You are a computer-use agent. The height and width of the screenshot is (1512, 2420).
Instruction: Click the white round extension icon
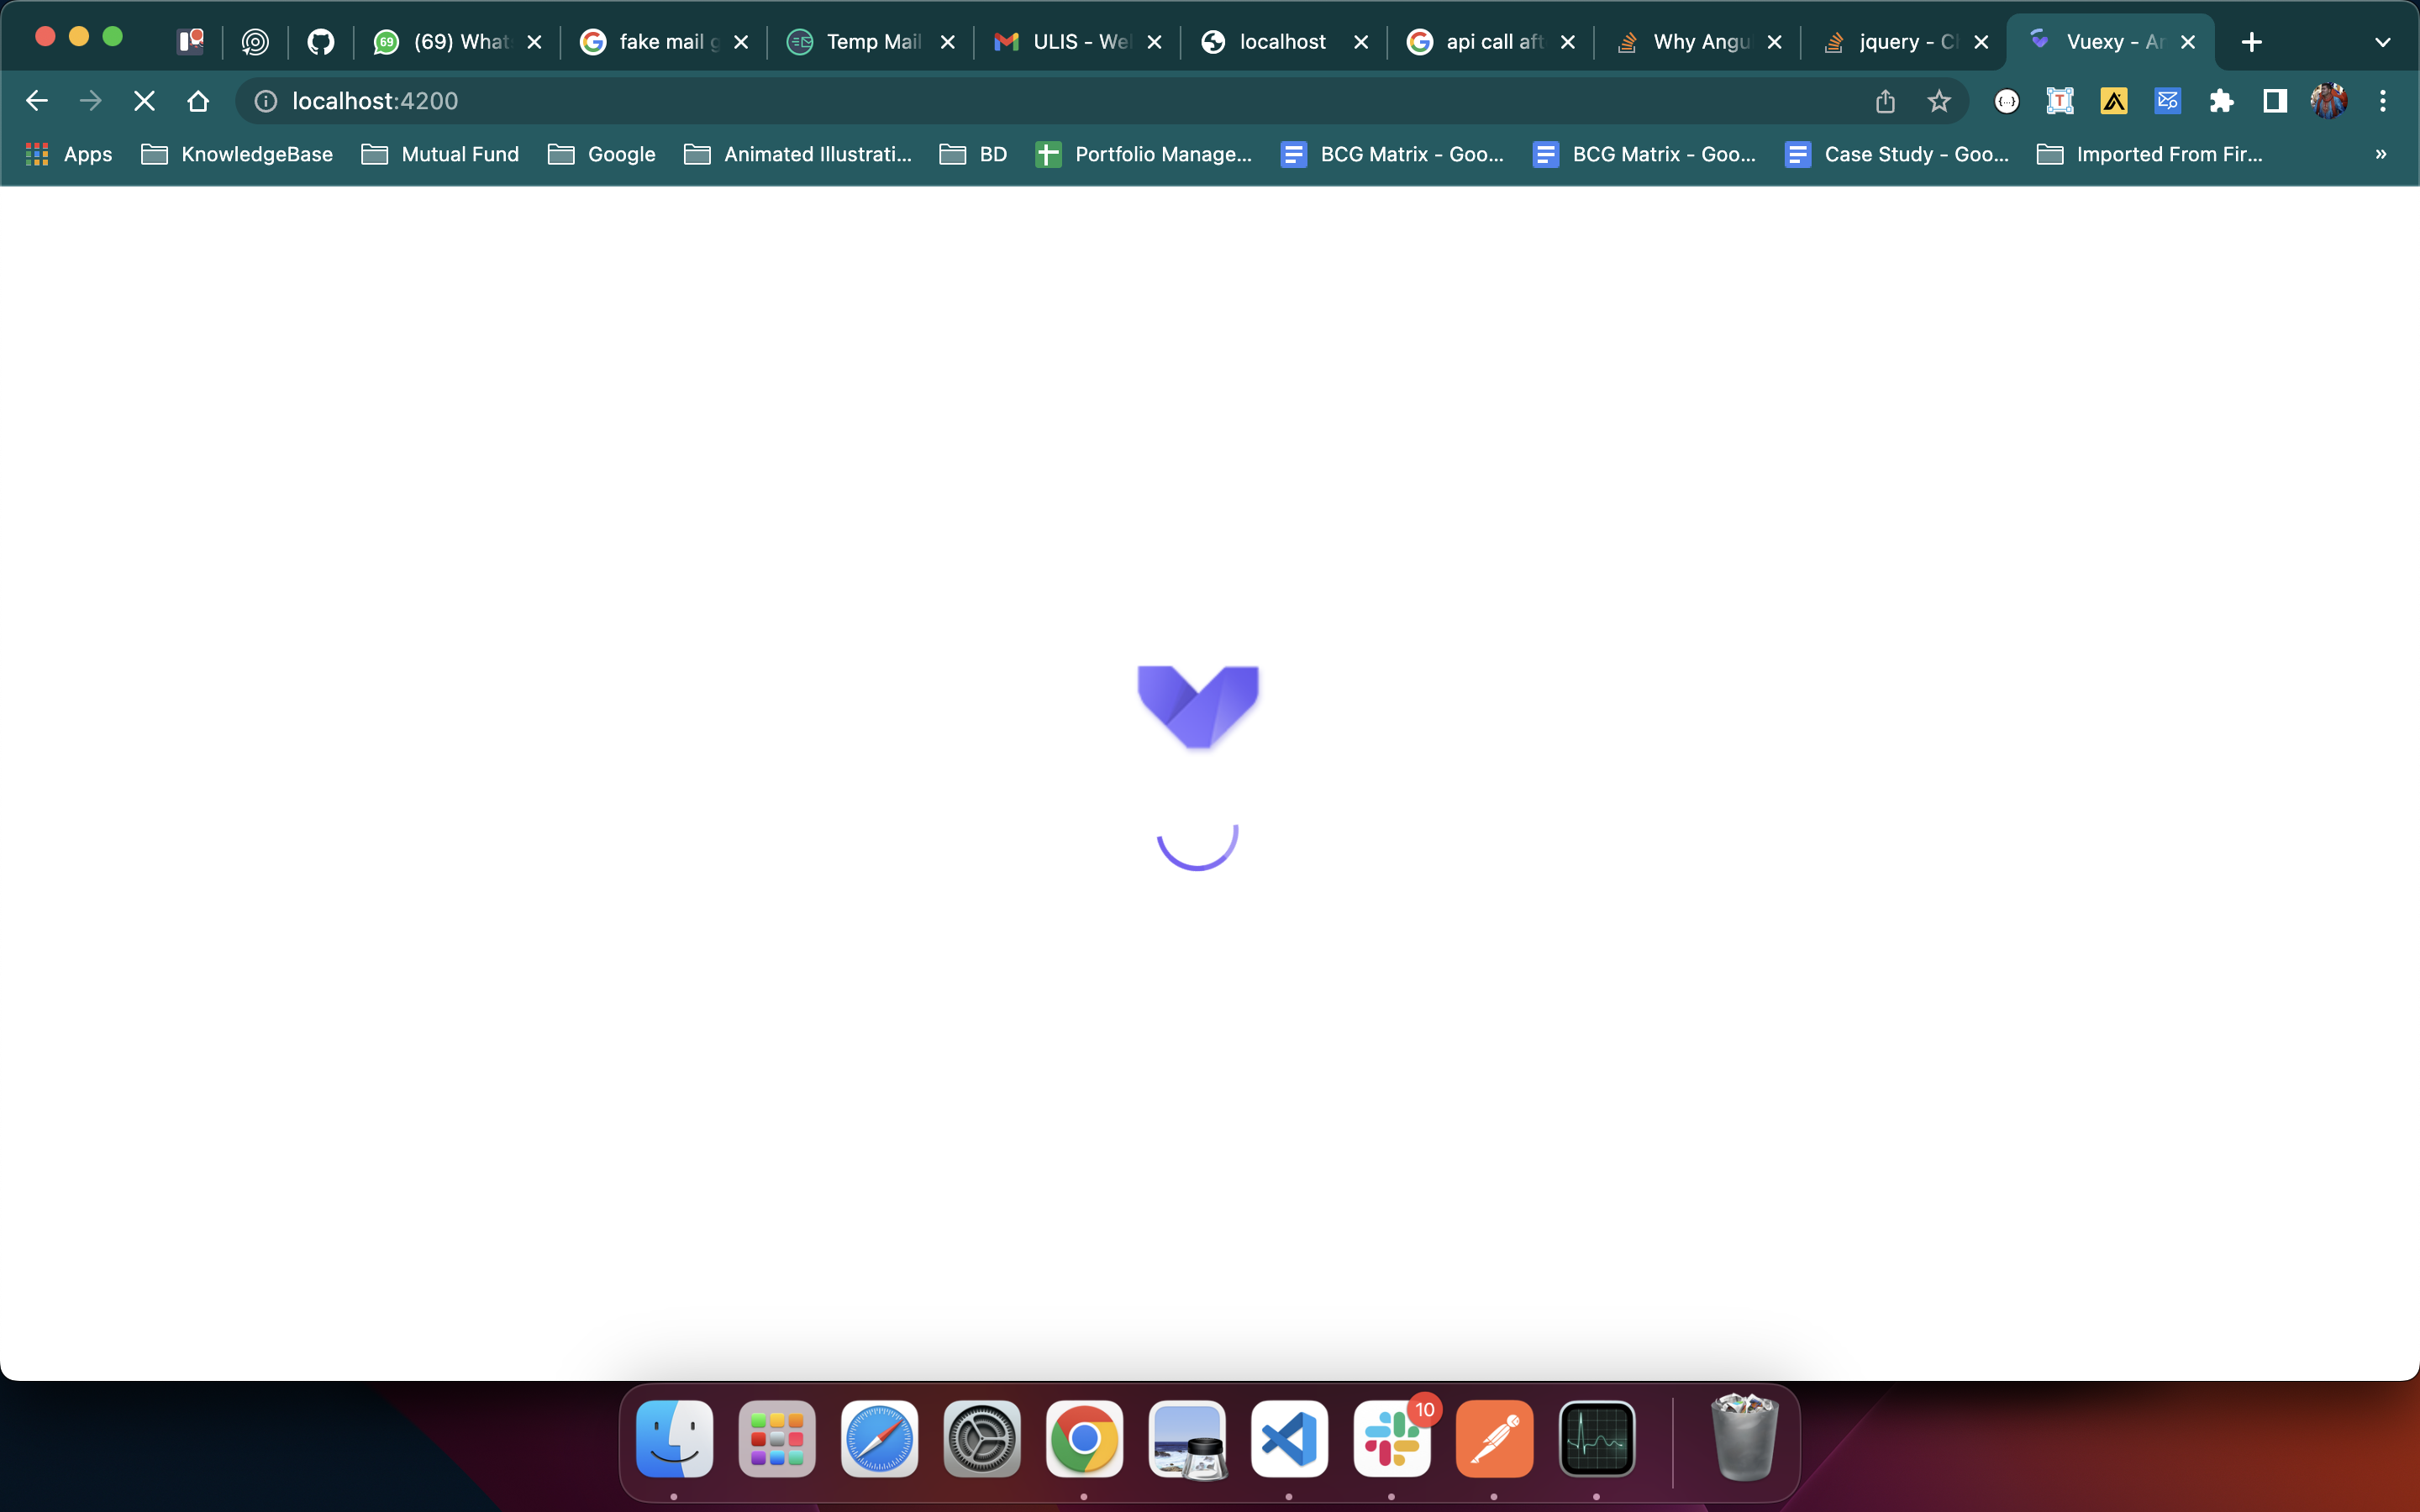pyautogui.click(x=2006, y=101)
